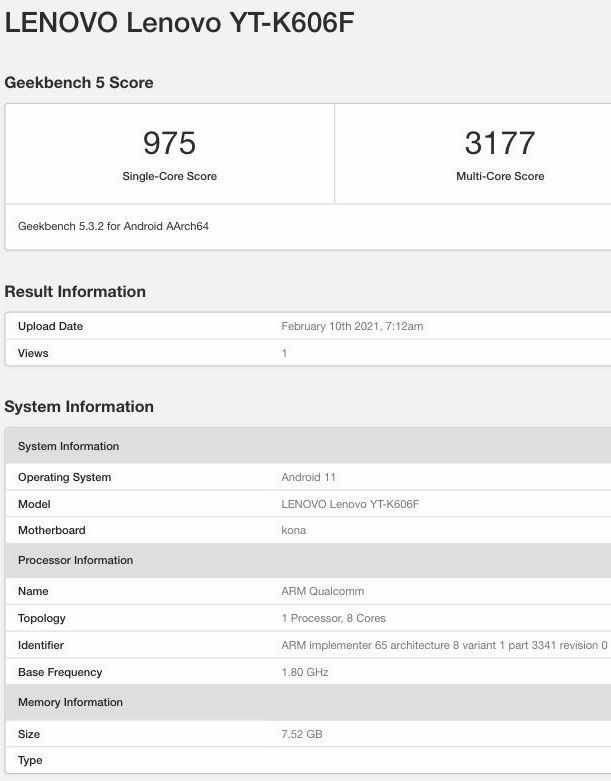Click the Base Frequency row label

click(x=60, y=672)
